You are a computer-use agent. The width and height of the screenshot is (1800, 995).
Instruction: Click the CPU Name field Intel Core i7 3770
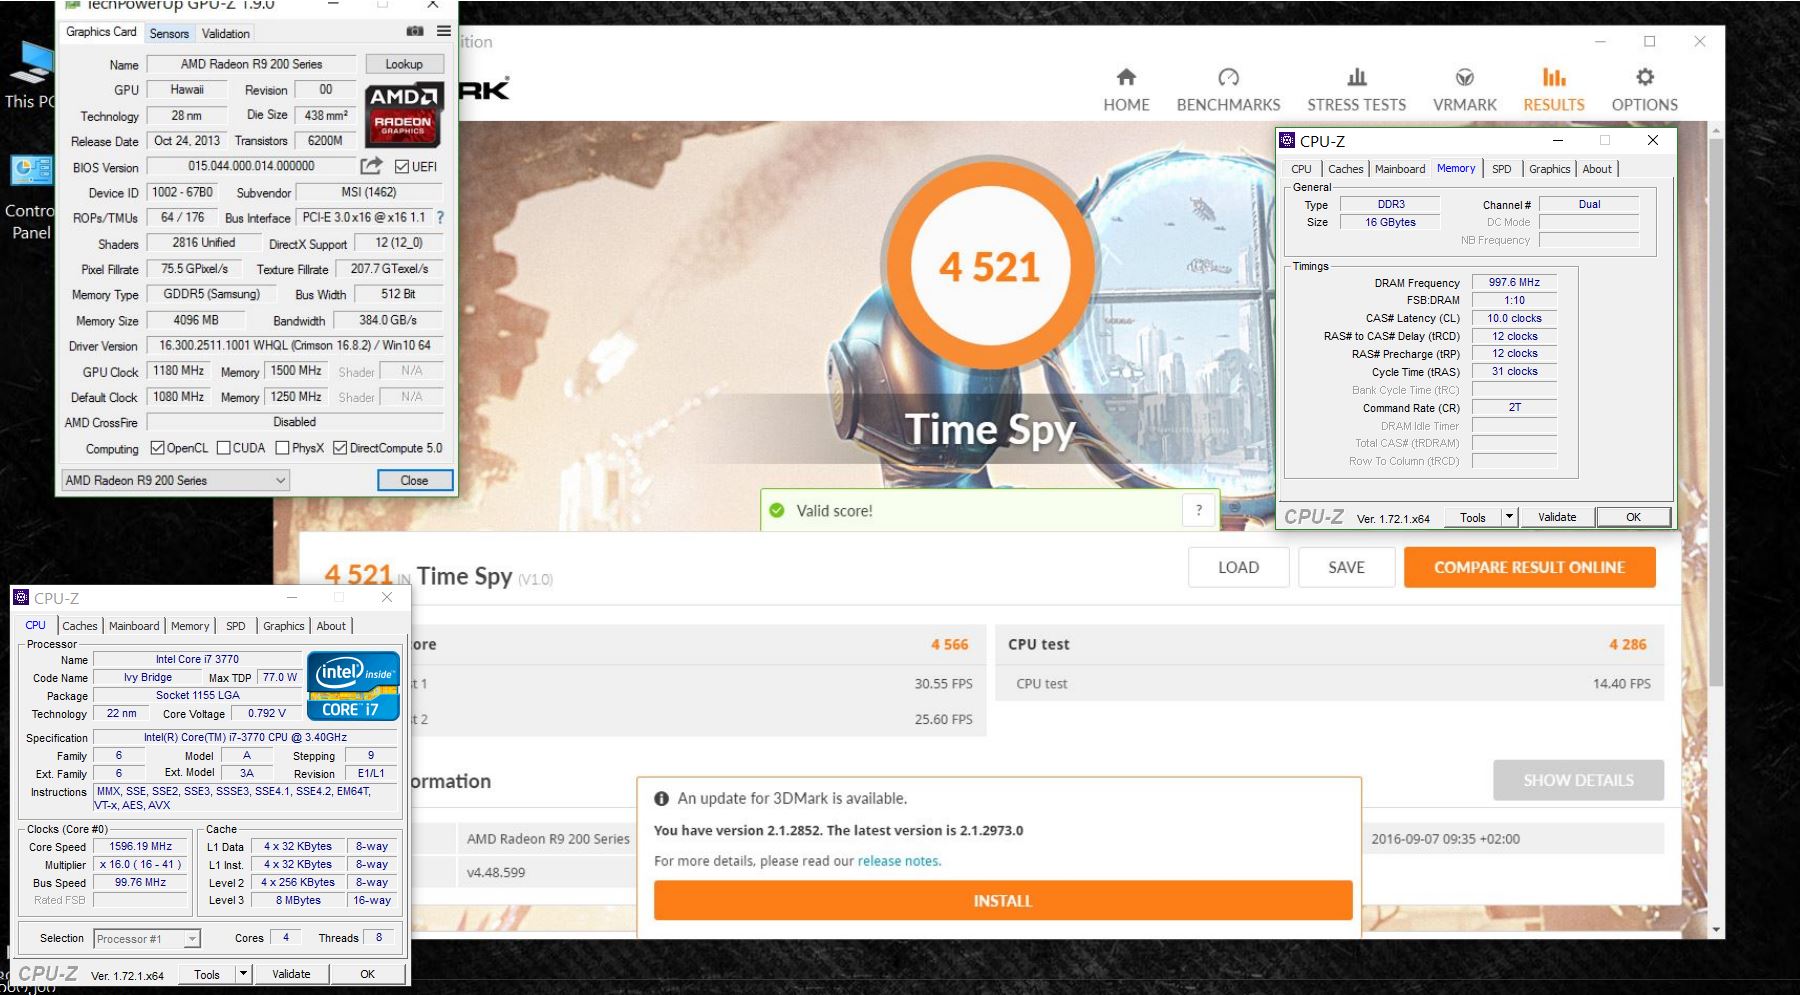[x=197, y=659]
